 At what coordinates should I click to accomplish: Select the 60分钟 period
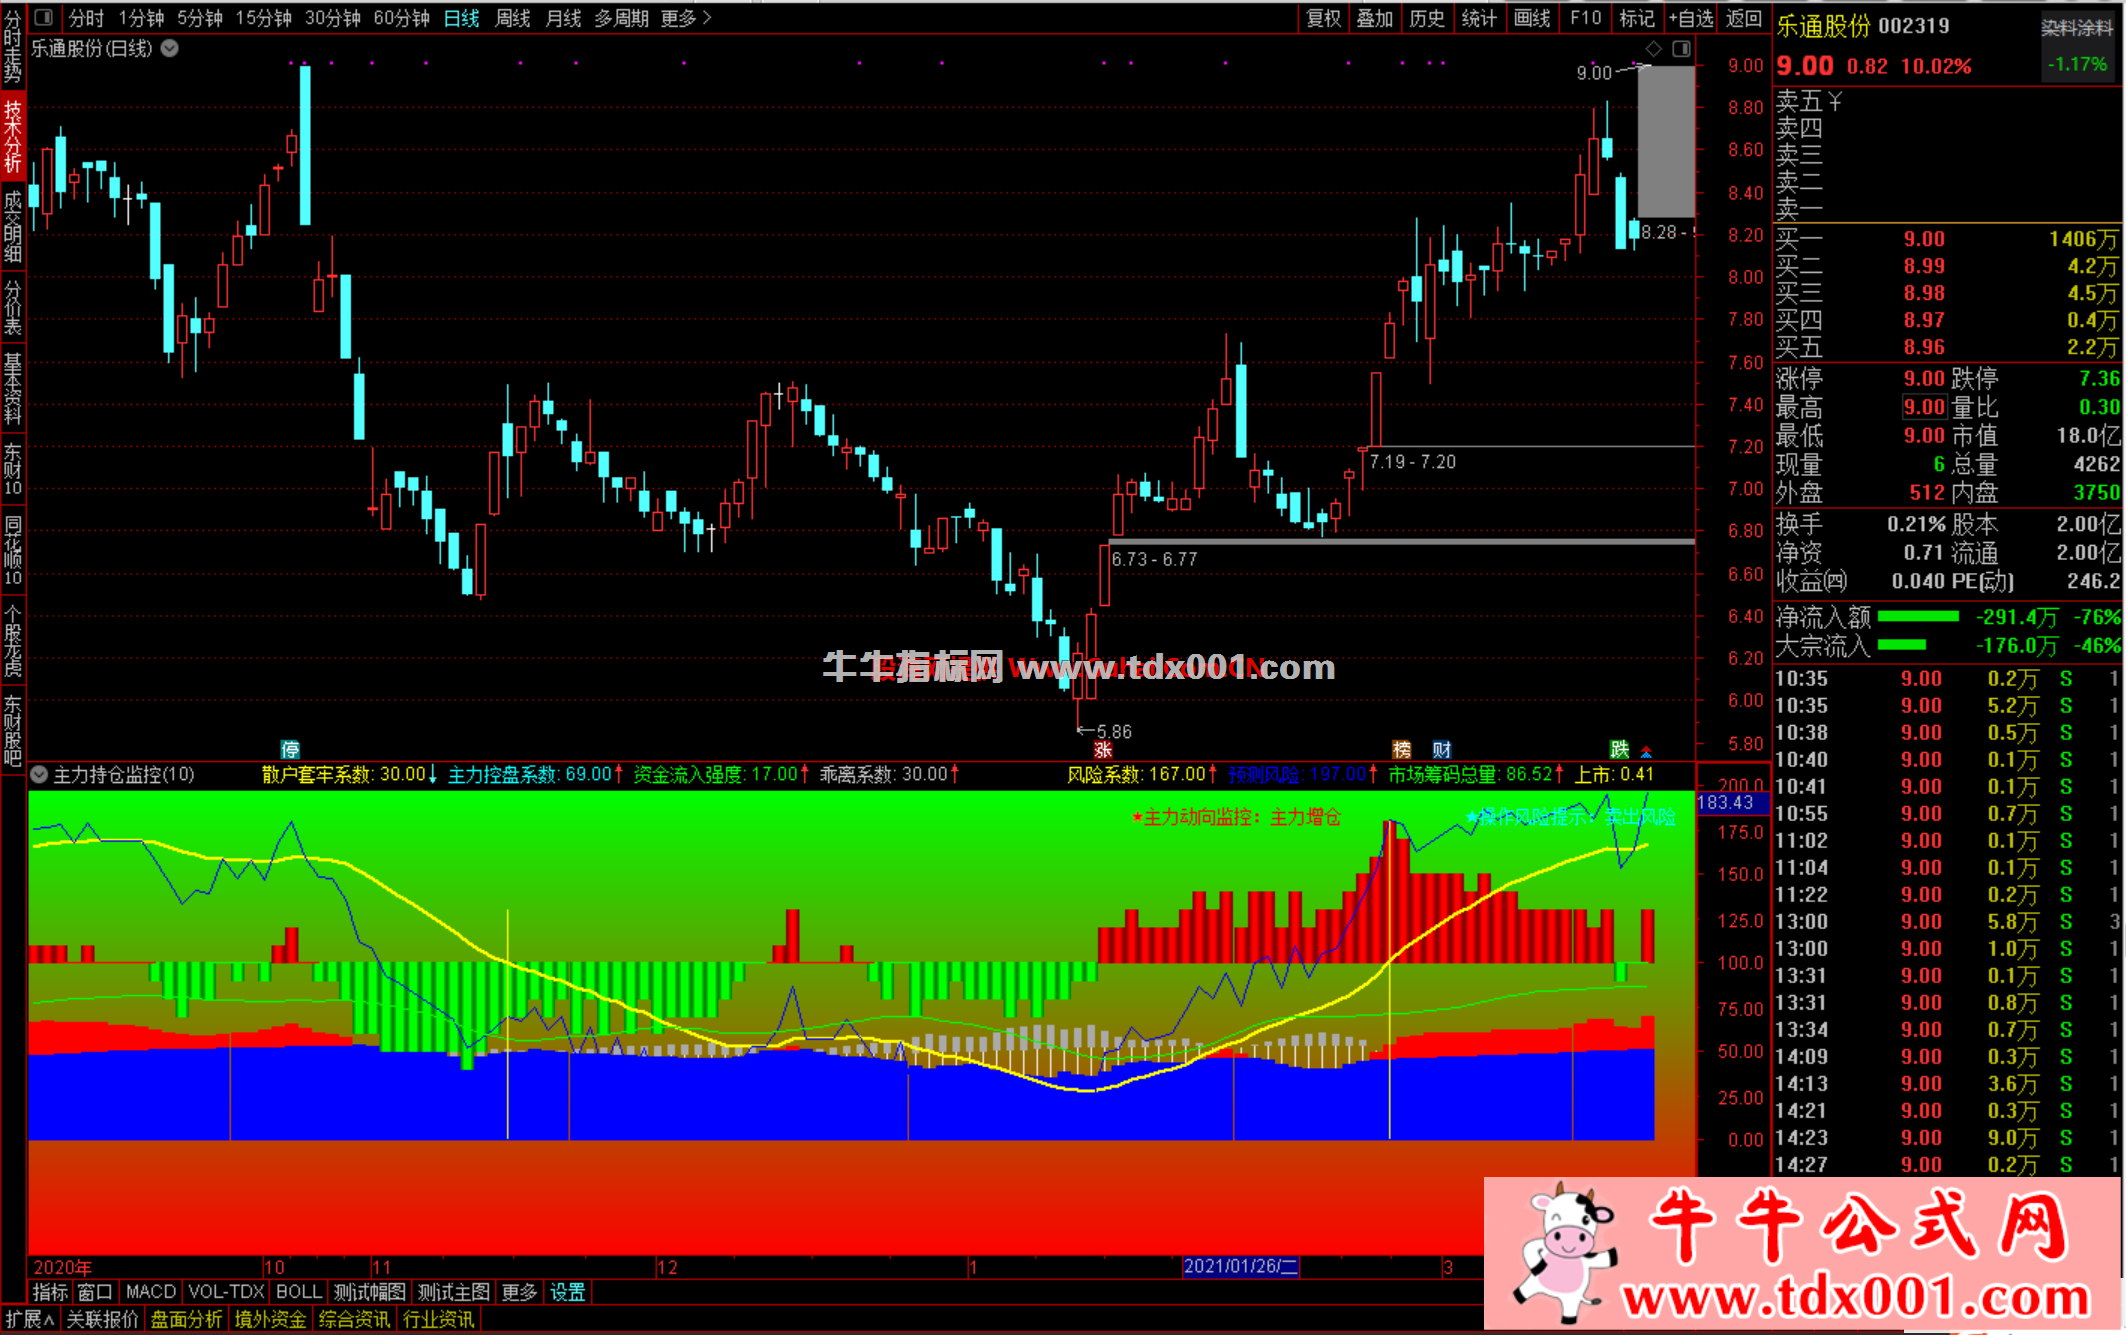(401, 18)
